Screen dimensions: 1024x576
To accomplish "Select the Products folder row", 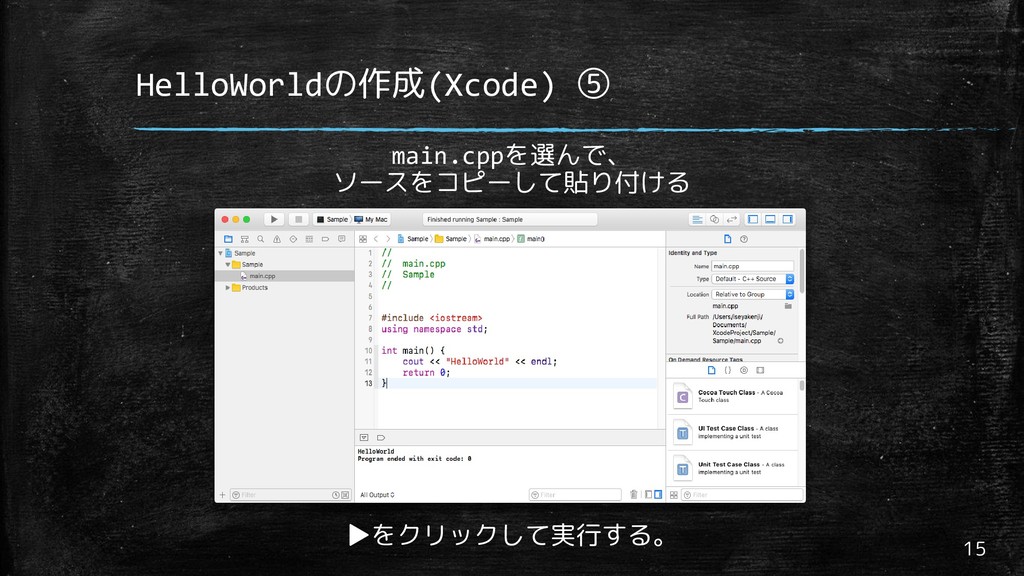I will pos(285,287).
